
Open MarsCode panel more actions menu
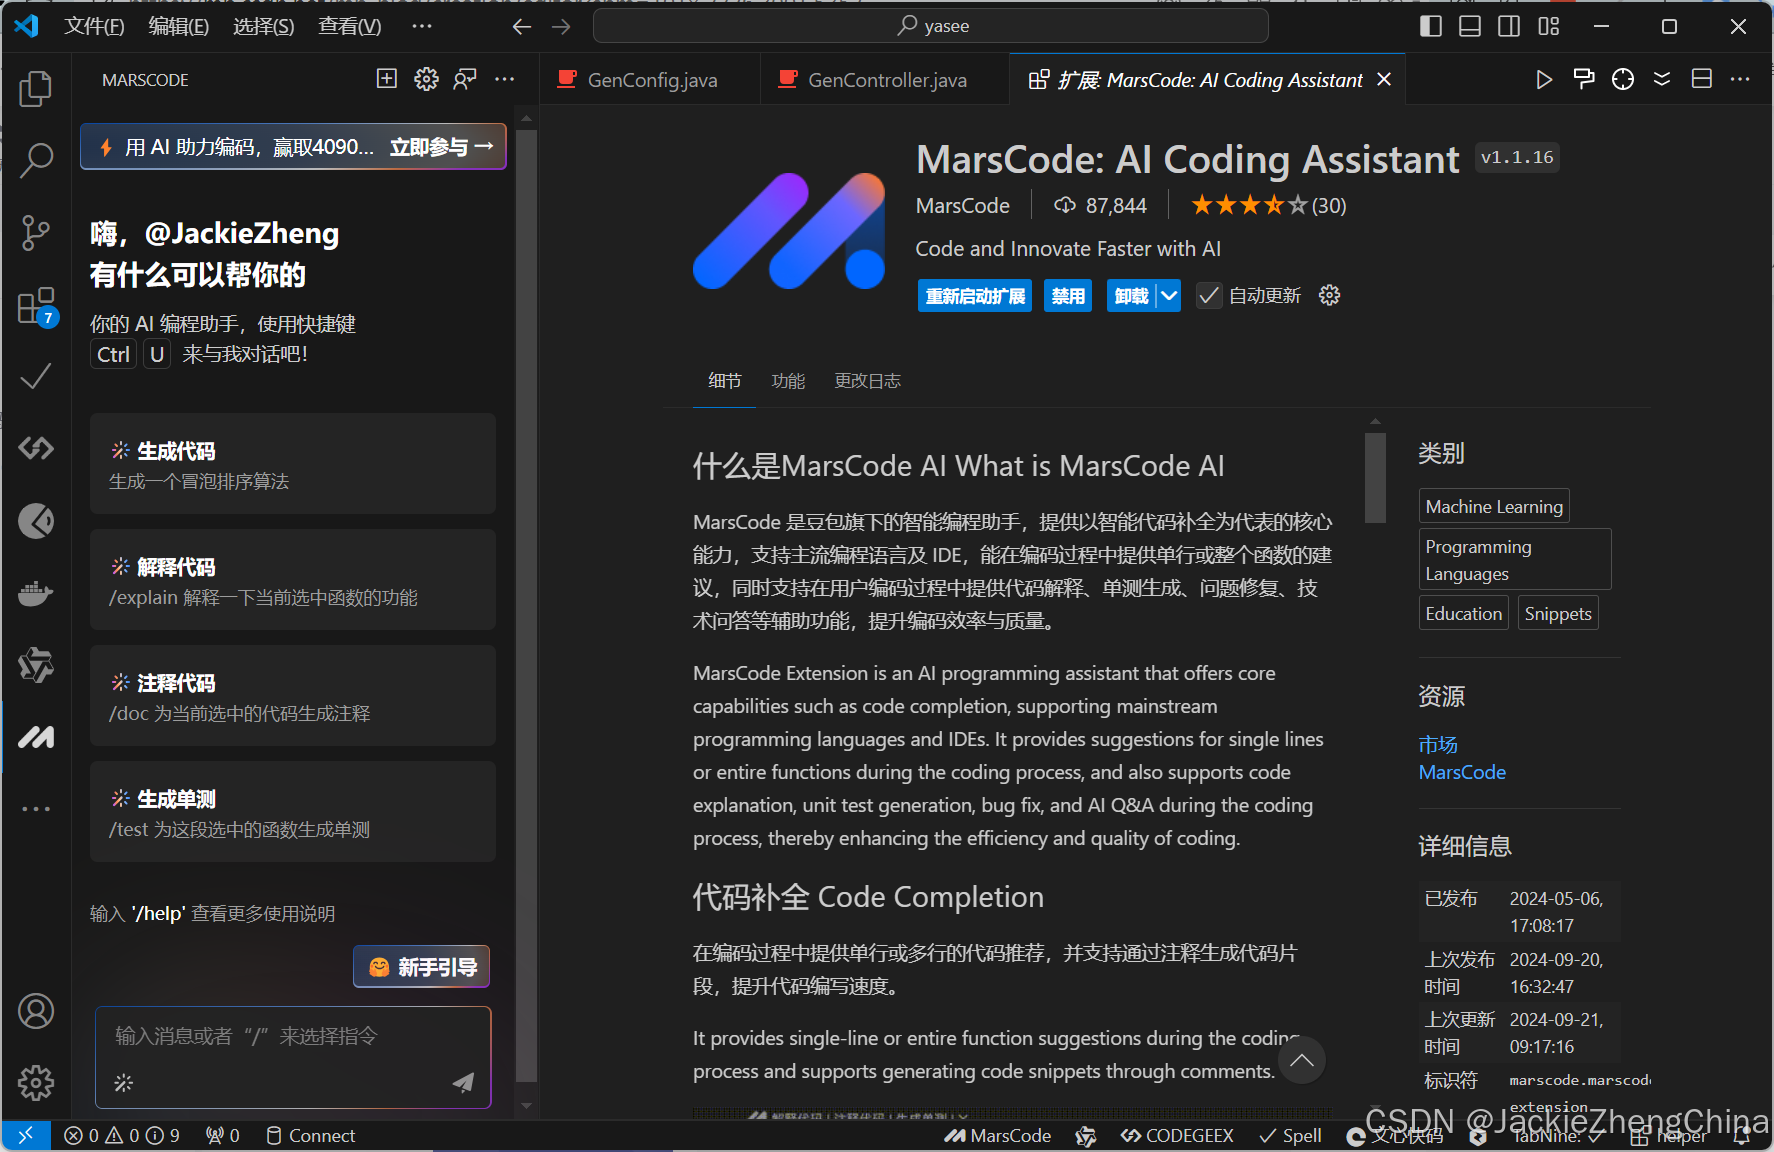(505, 79)
